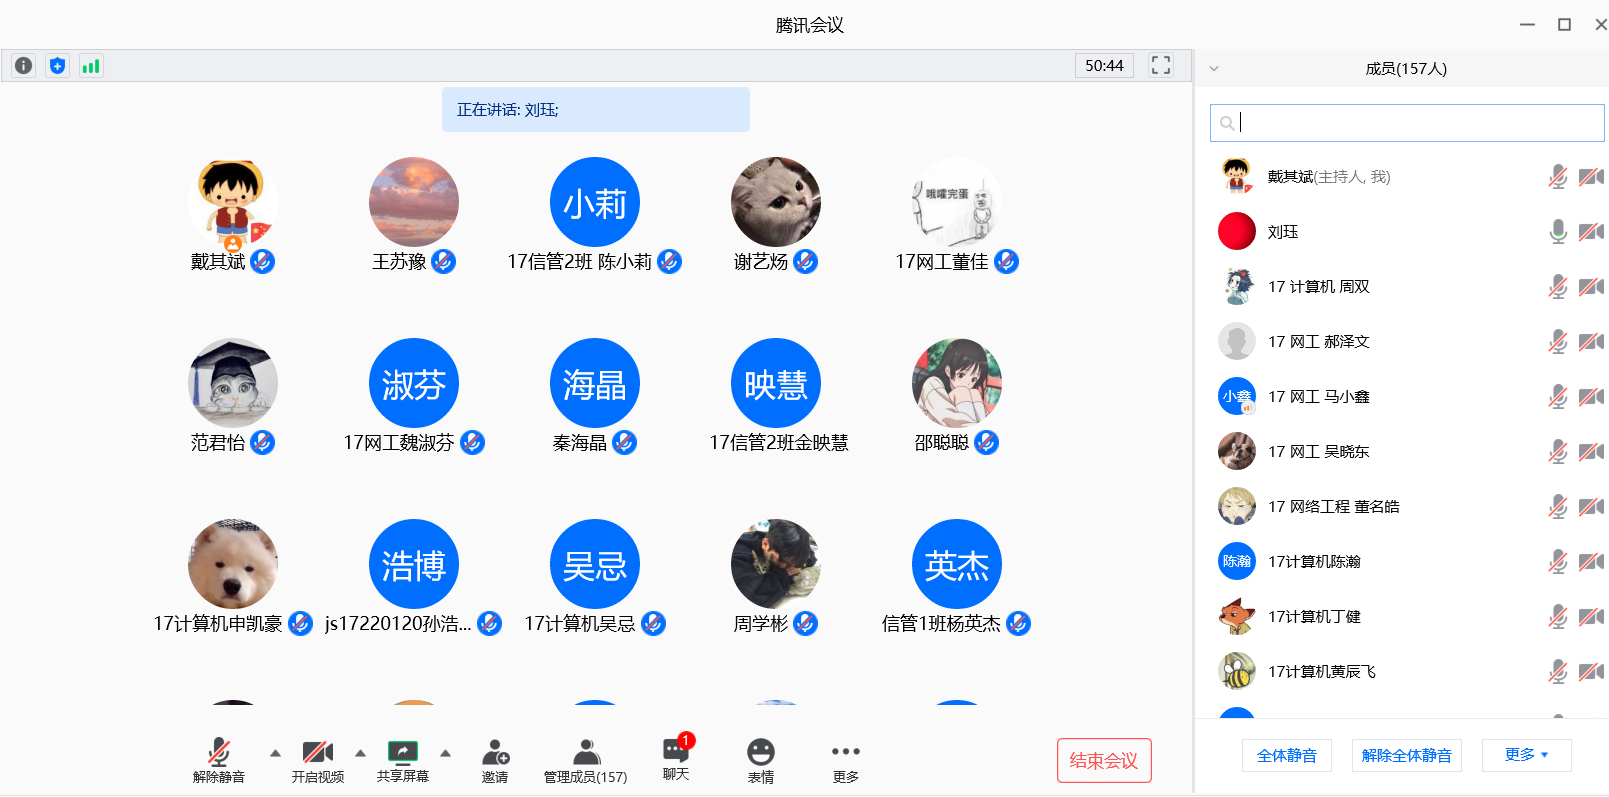Enter fullscreen mode with the expand icon
The width and height of the screenshot is (1609, 797).
pos(1160,66)
